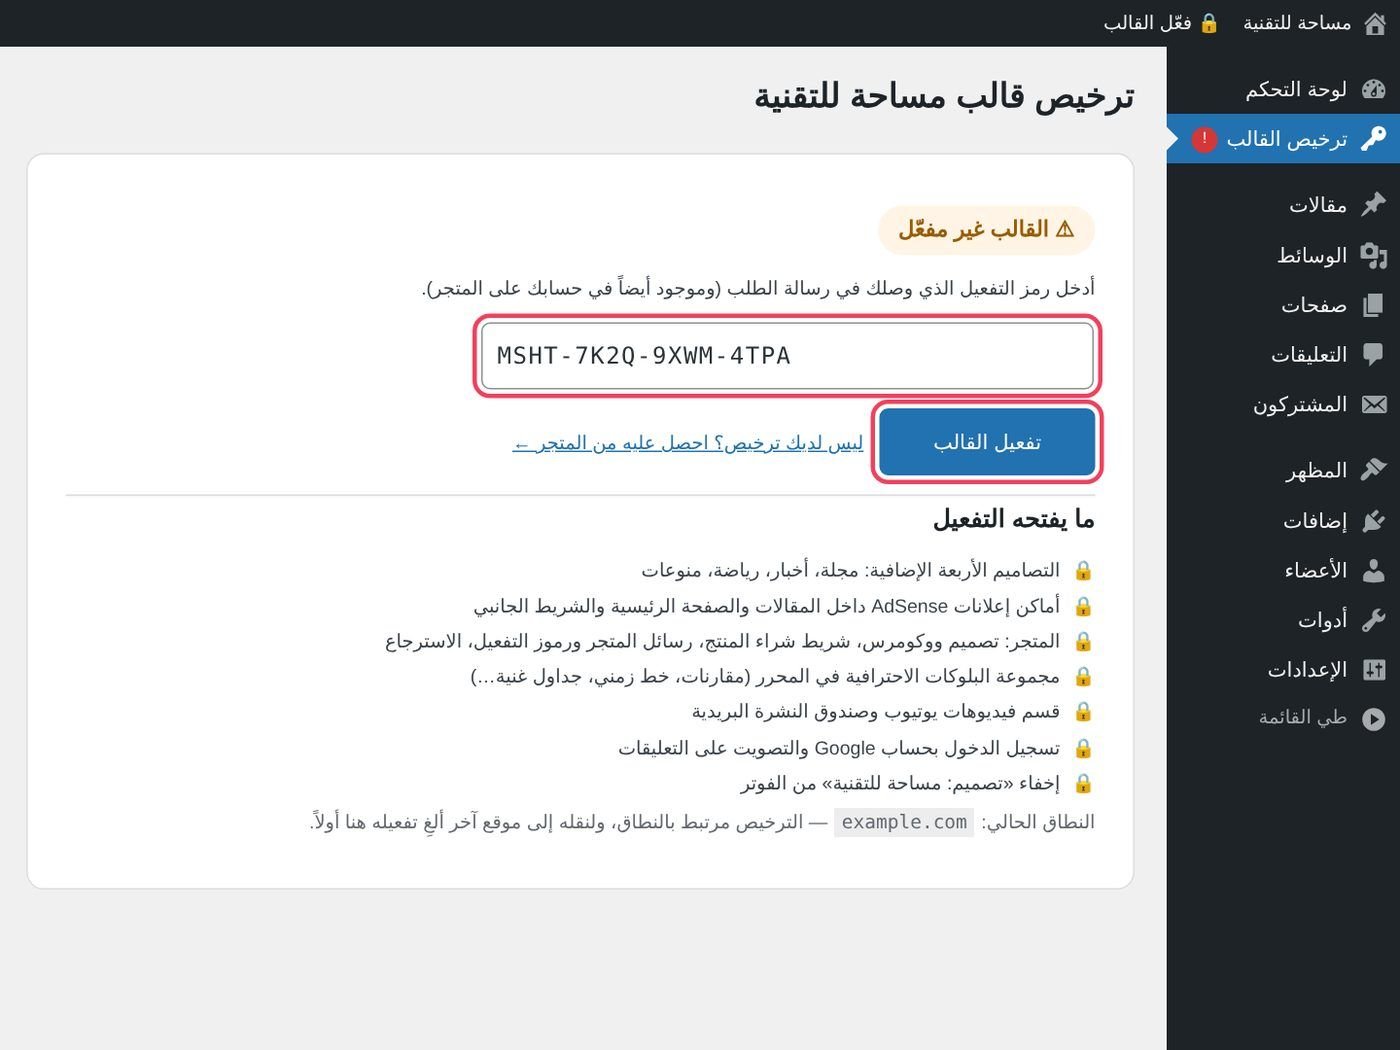The height and width of the screenshot is (1050, 1400).
Task: Click the media icon beside الوسائط
Action: click(1374, 255)
